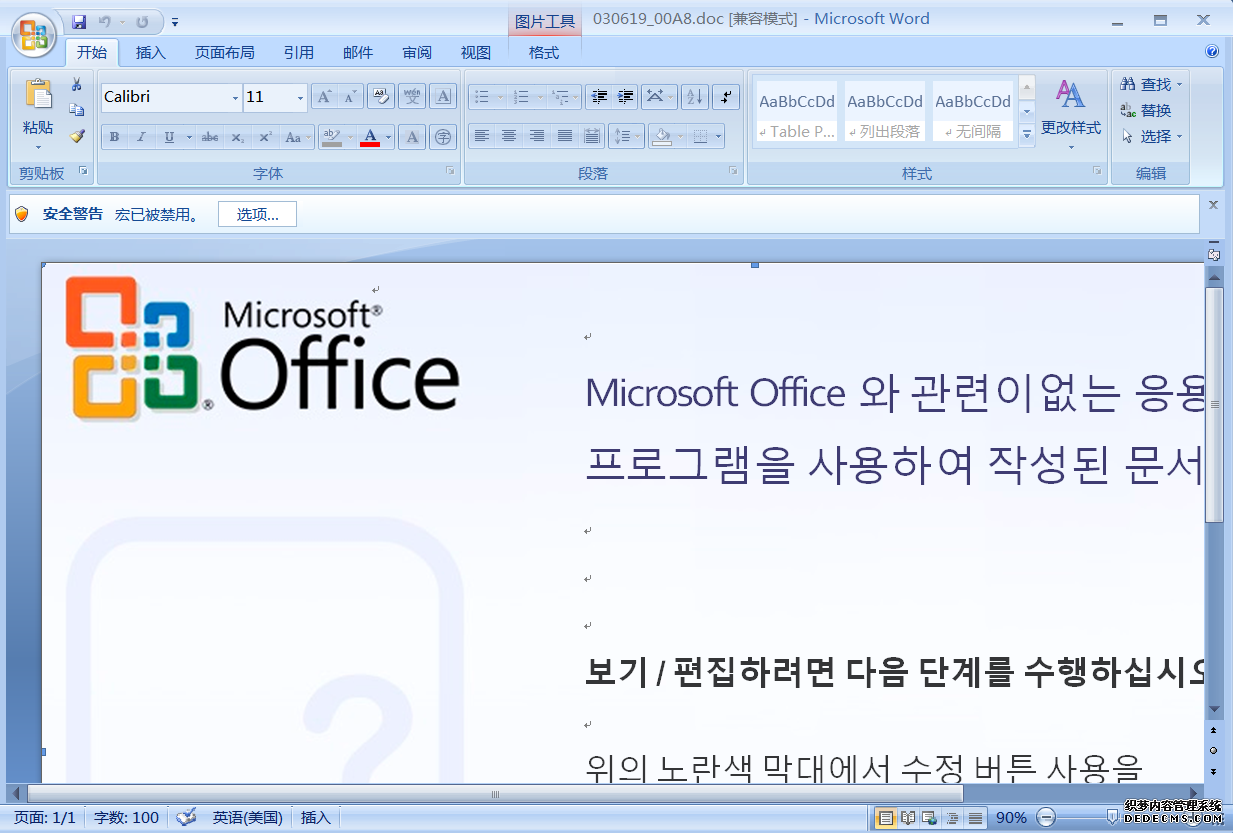
Task: Cut selection with the scissors icon
Action: (x=77, y=84)
